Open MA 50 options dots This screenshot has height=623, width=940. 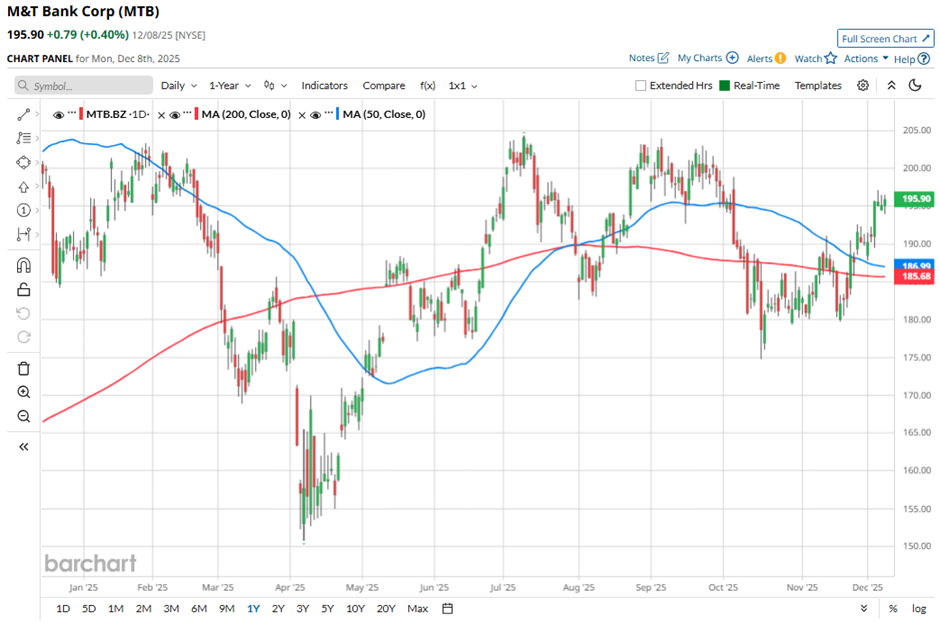coord(329,112)
